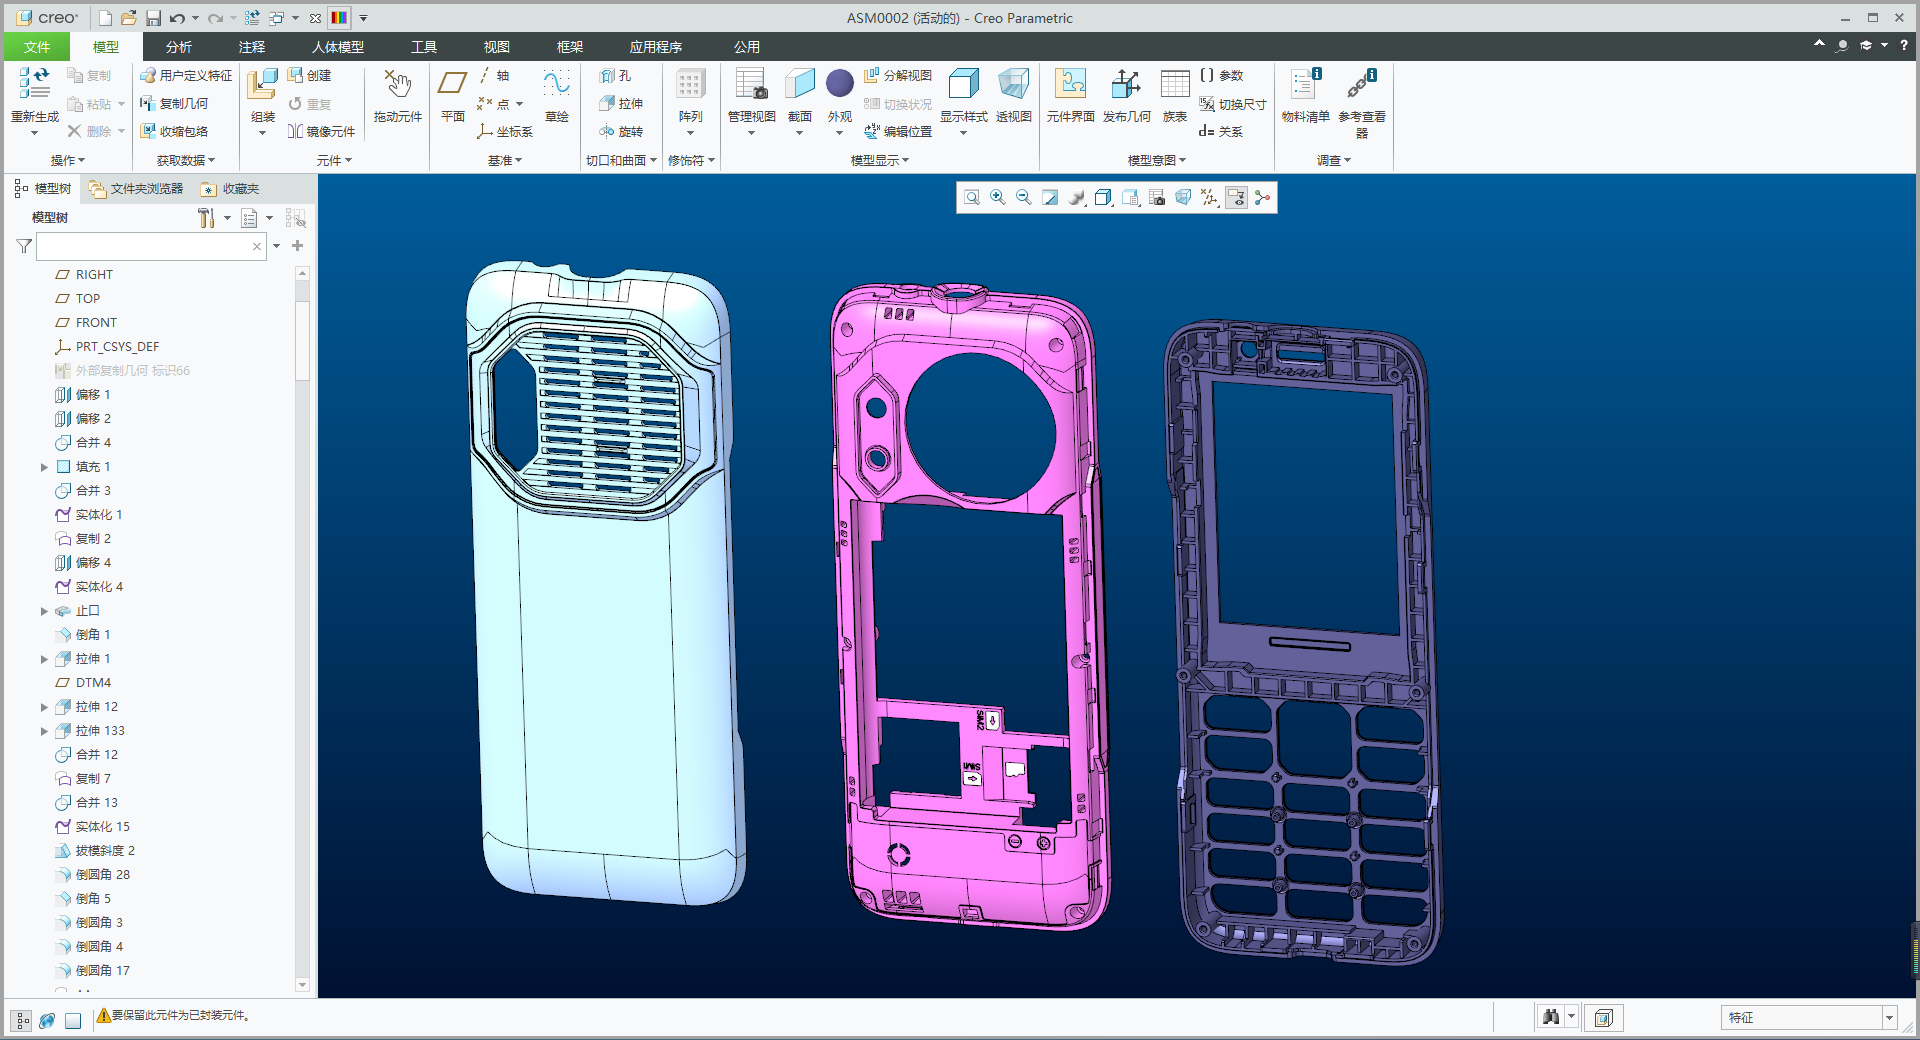Expand the 拉伸 12 tree node
1920x1040 pixels.
44,707
